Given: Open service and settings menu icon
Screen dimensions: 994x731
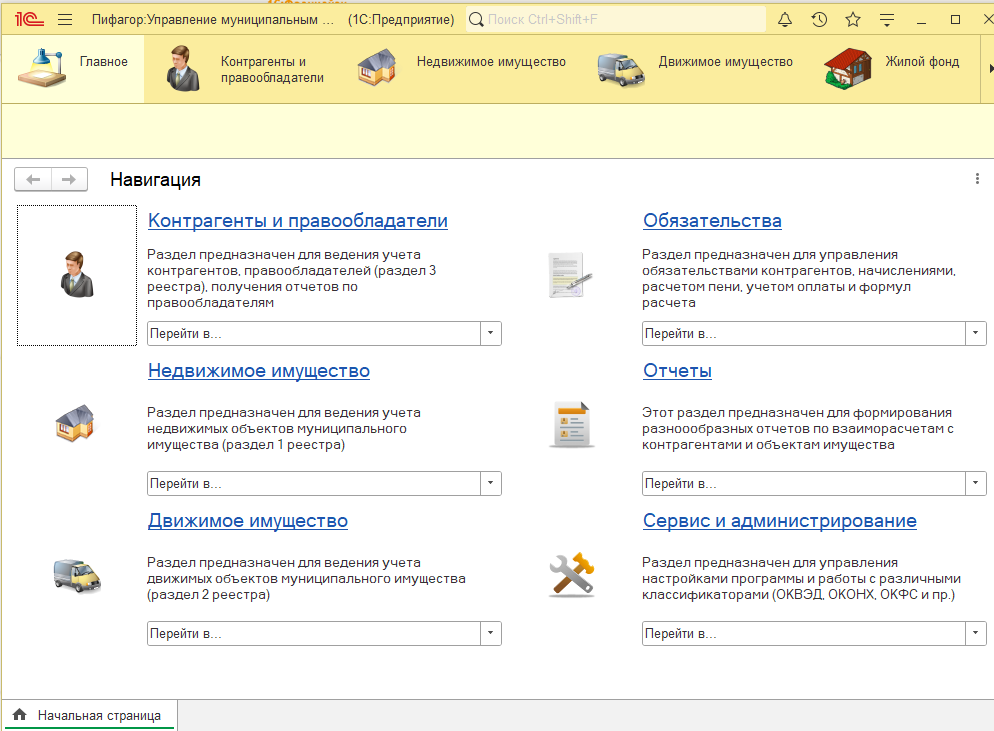Looking at the screenshot, I should point(887,20).
